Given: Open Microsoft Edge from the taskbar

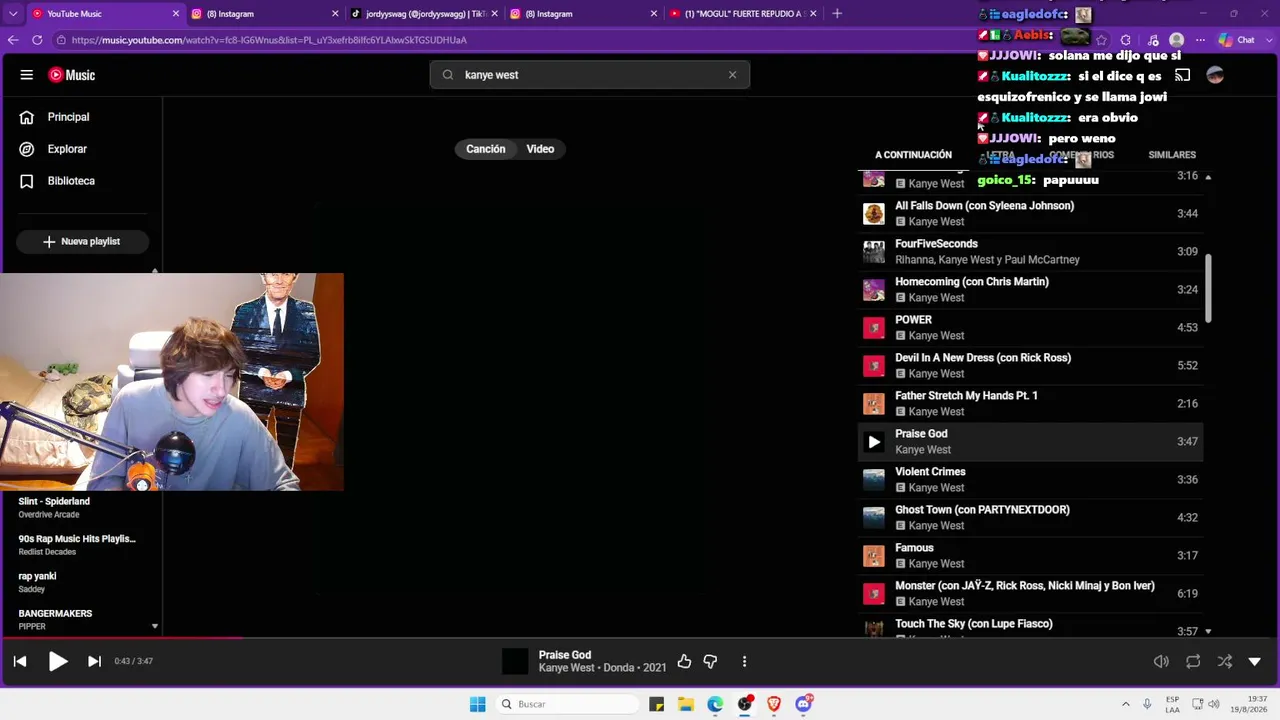Looking at the screenshot, I should tap(715, 704).
